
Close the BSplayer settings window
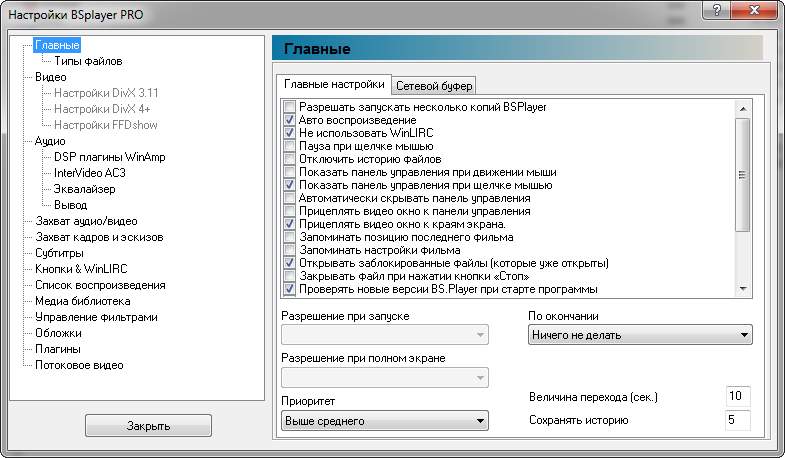click(x=755, y=10)
